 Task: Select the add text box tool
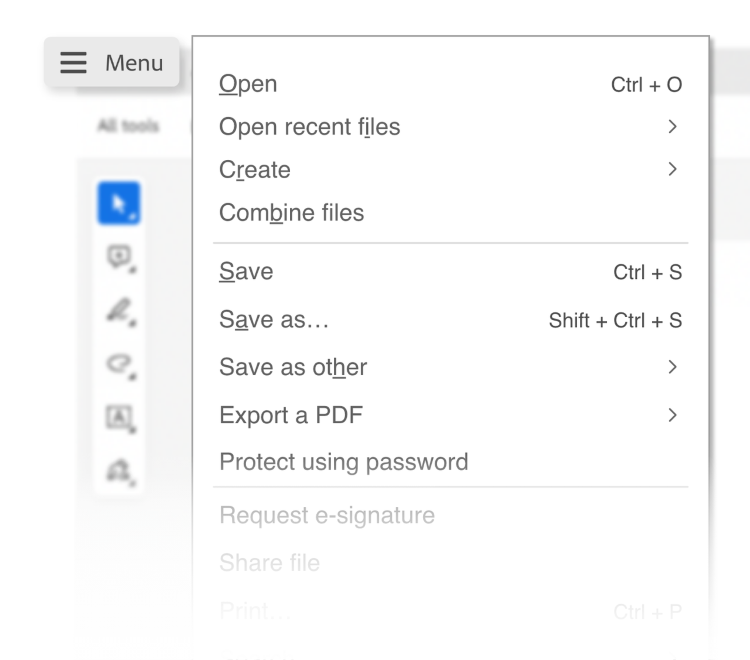(119, 416)
